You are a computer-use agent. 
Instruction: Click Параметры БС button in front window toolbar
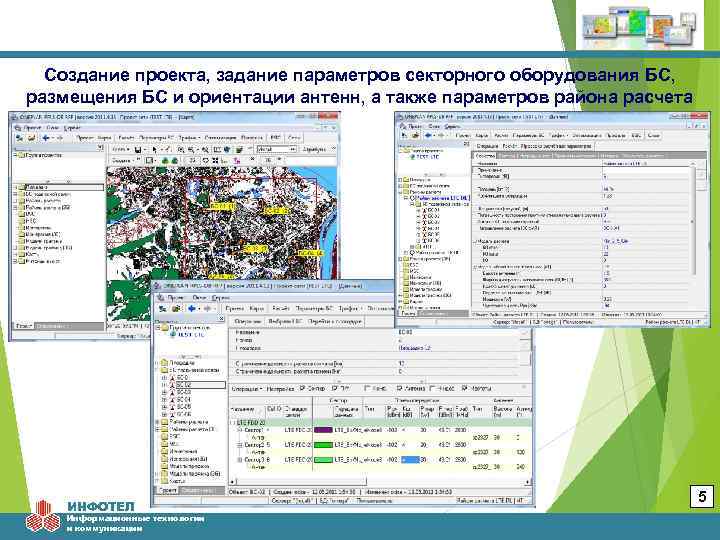click(315, 309)
